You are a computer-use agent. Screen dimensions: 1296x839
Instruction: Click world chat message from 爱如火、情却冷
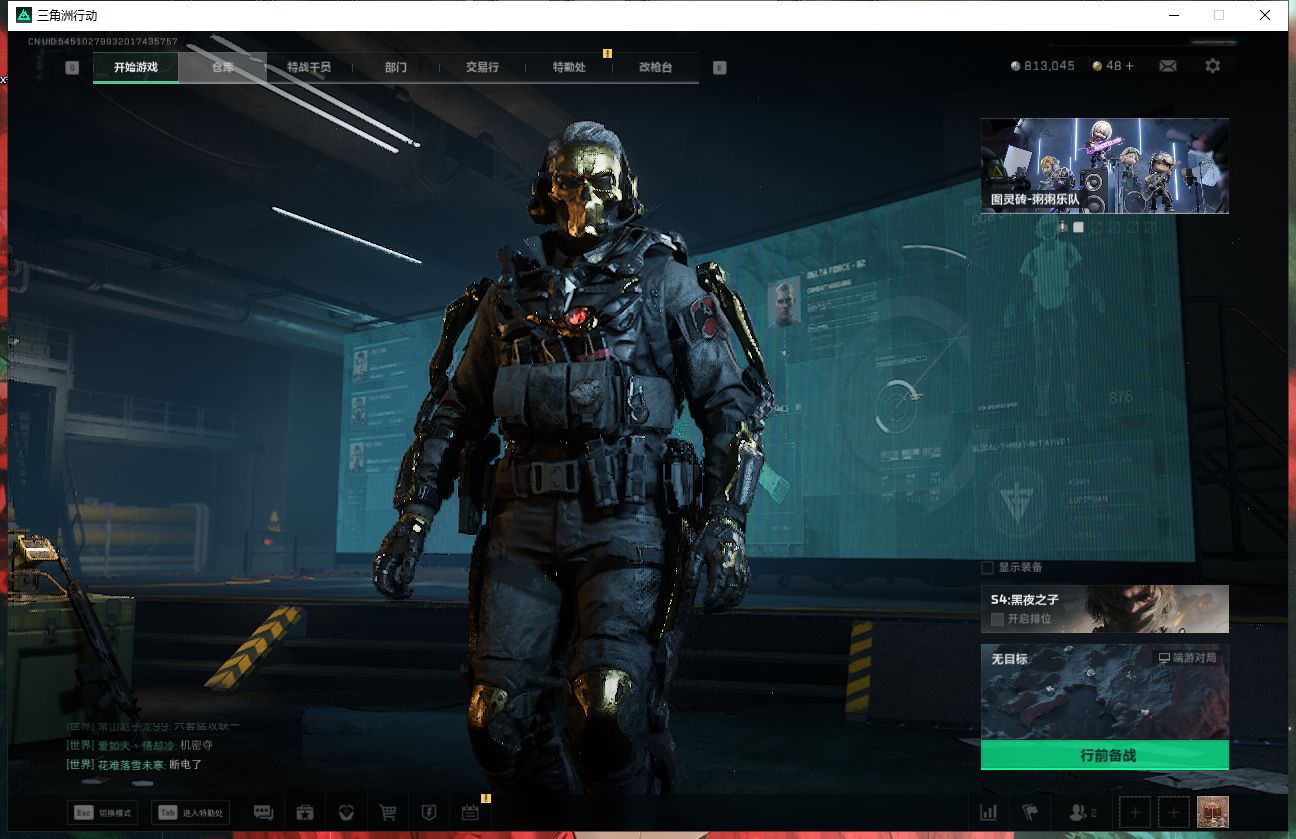tap(139, 745)
